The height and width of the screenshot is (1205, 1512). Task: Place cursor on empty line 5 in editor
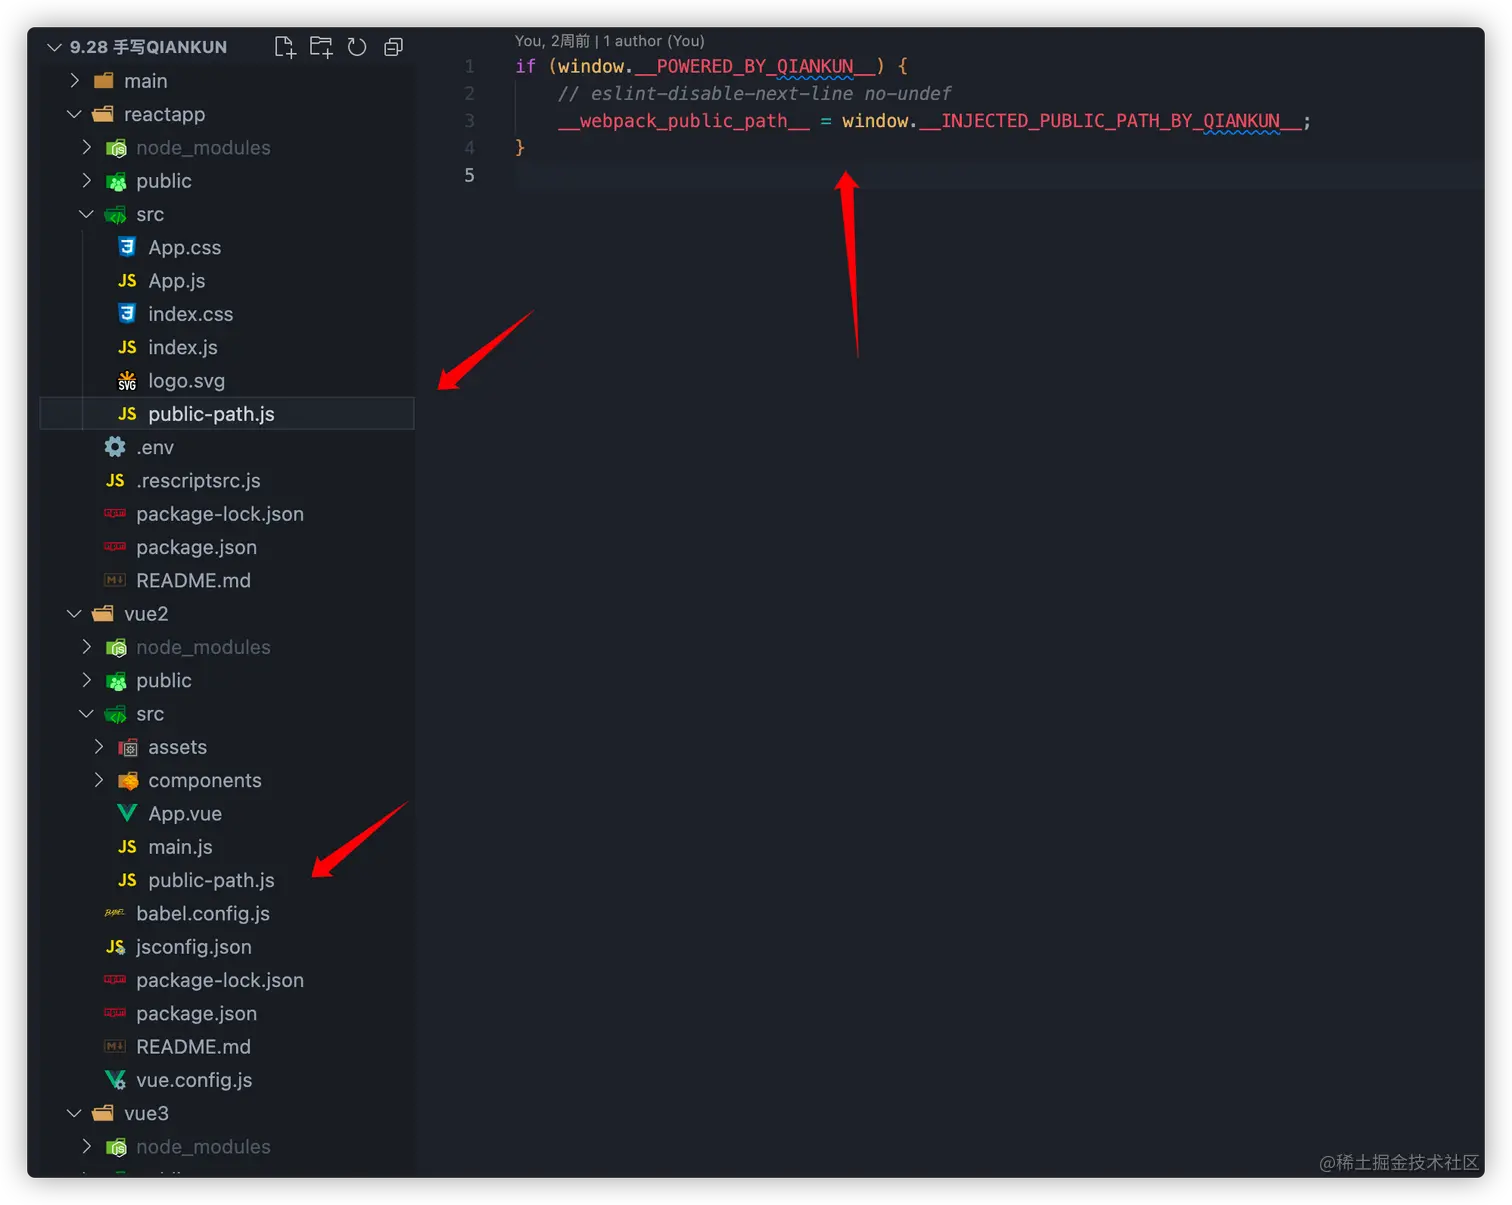[800, 175]
